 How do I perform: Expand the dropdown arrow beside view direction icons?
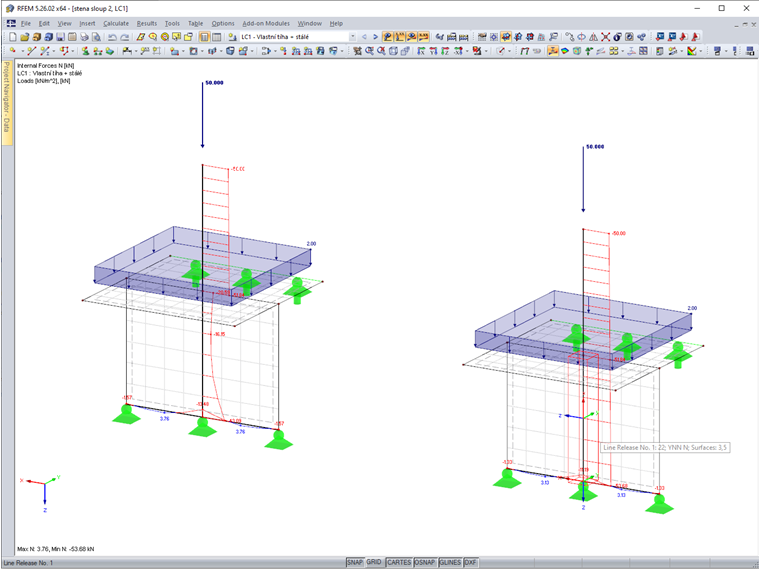[x=466, y=51]
